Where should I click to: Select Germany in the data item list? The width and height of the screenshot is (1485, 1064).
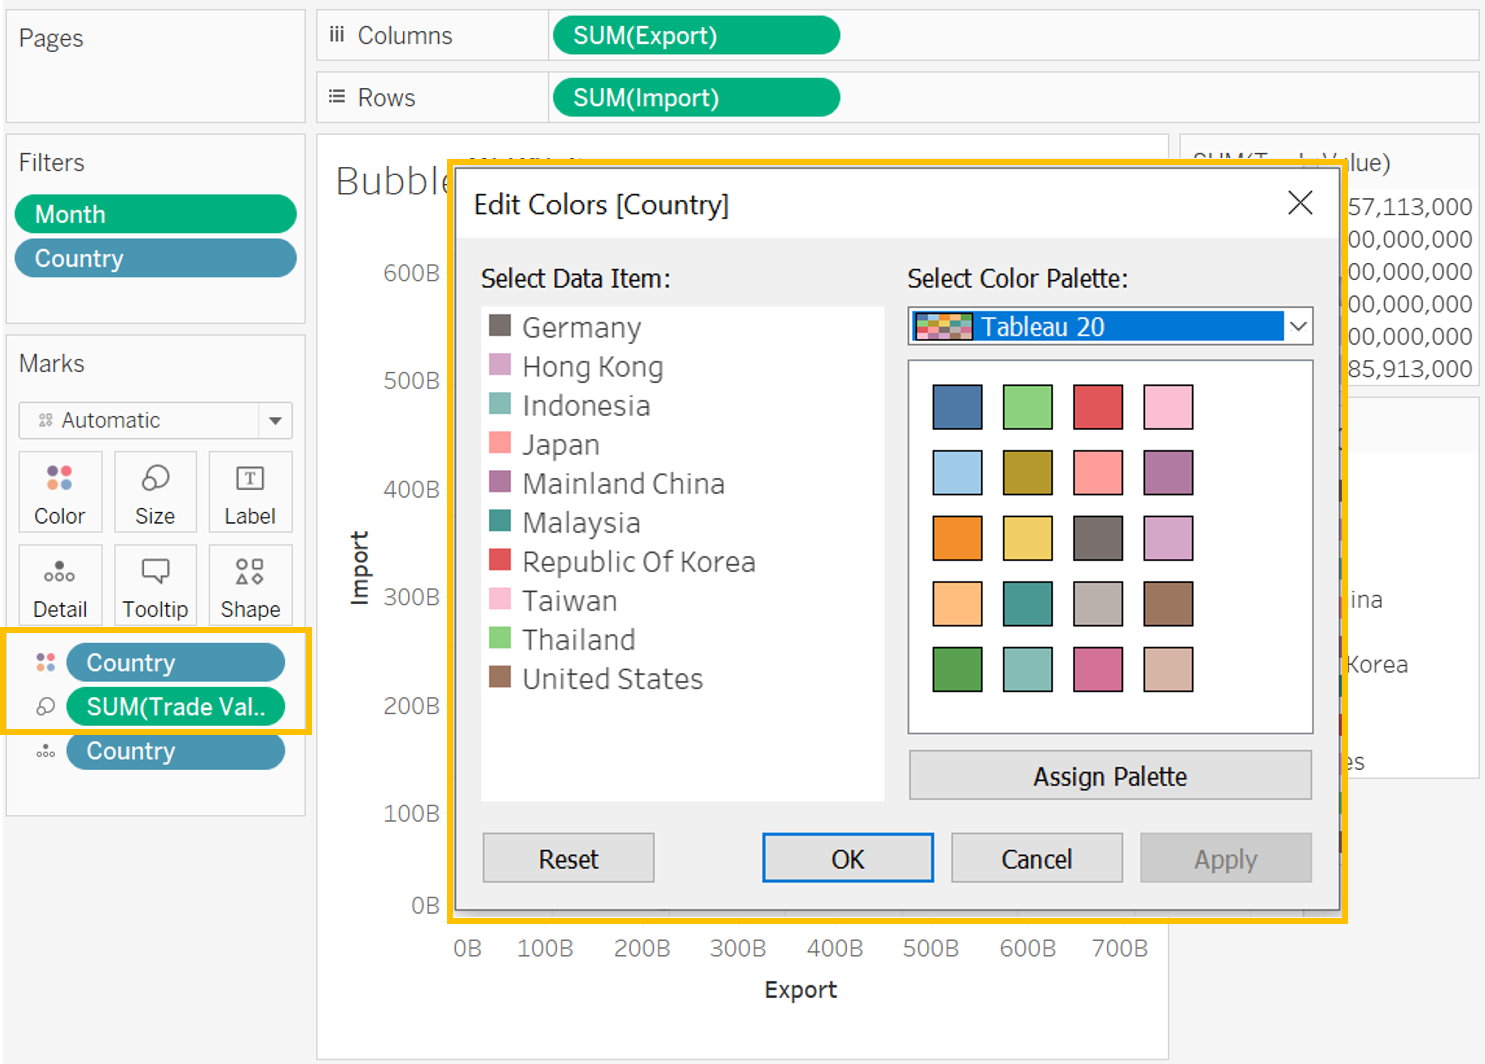tap(581, 328)
